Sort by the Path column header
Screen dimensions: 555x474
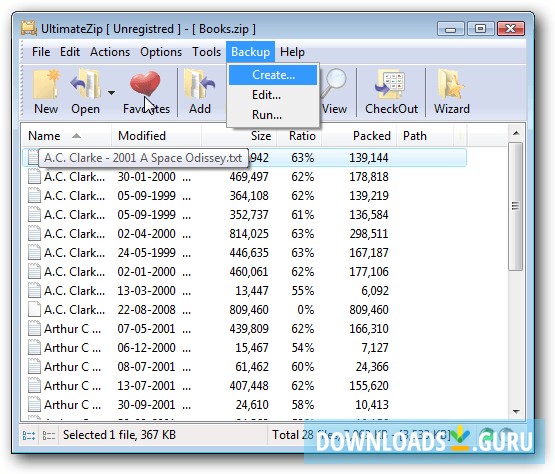pyautogui.click(x=425, y=136)
